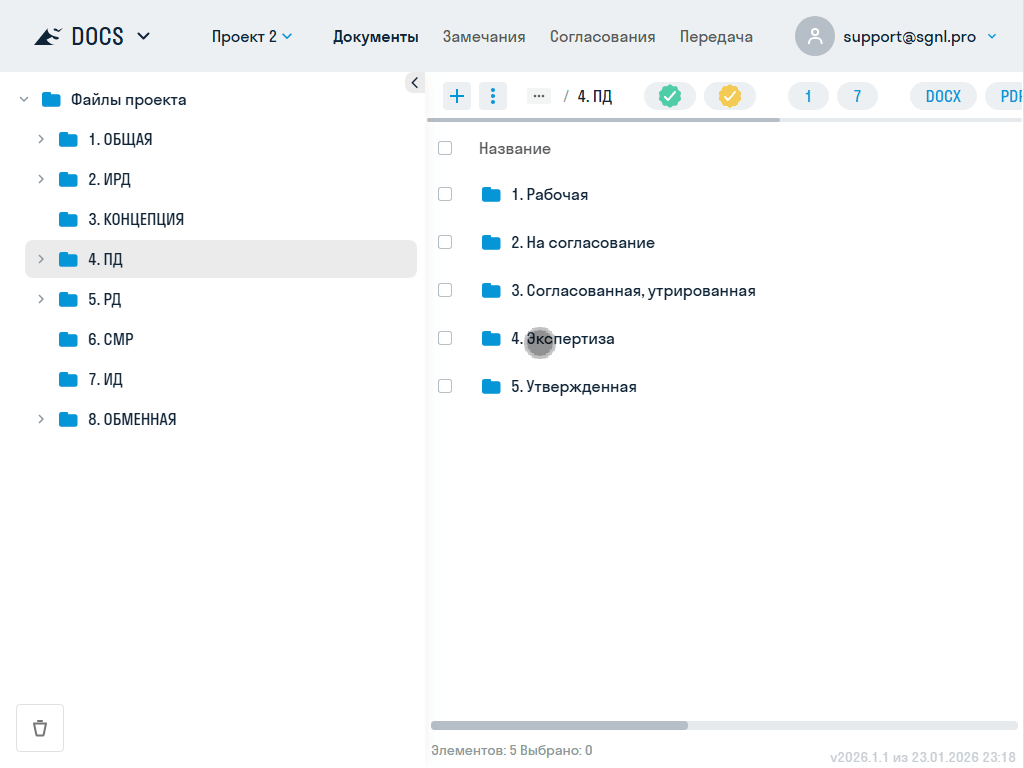Select 6. СМР in the file tree
This screenshot has width=1024, height=768.
pos(110,339)
